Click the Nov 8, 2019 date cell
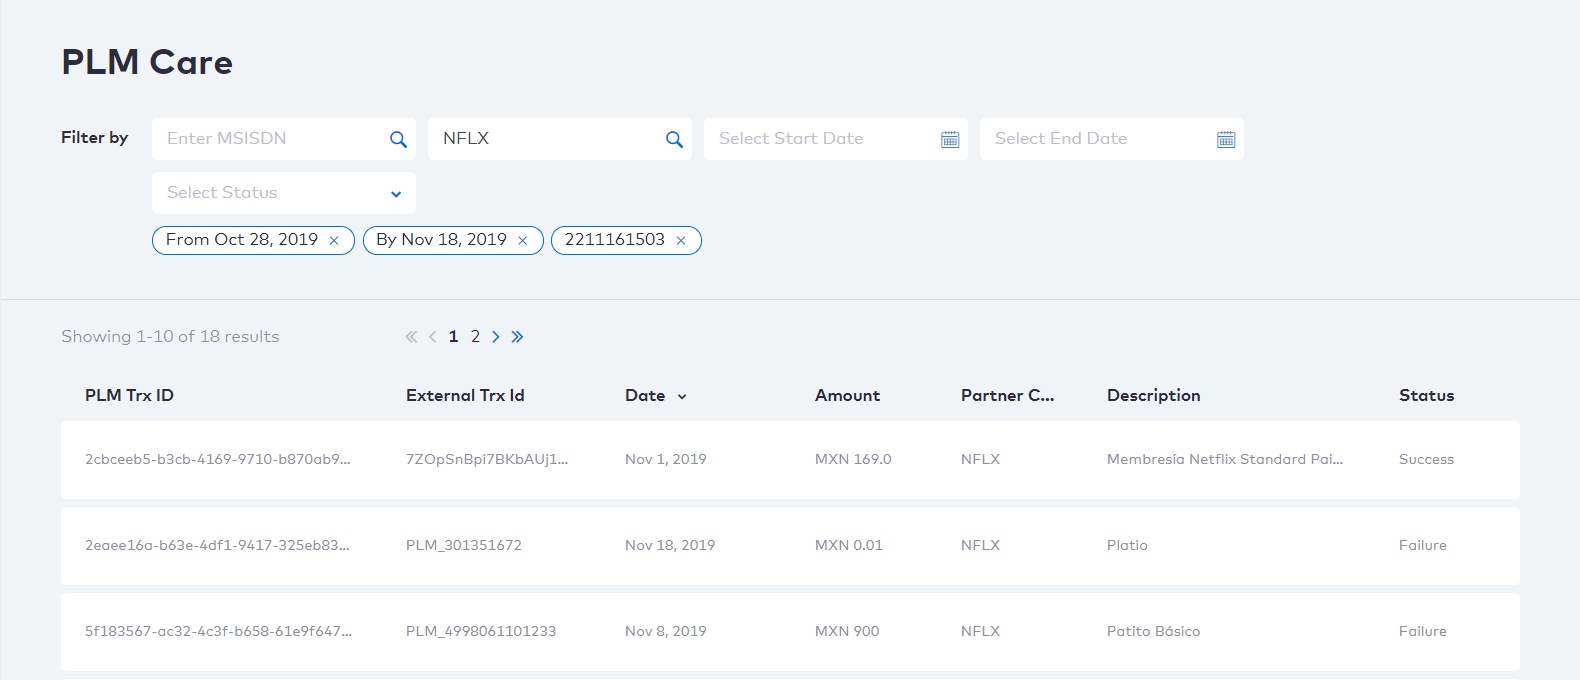Image resolution: width=1580 pixels, height=680 pixels. tap(665, 632)
